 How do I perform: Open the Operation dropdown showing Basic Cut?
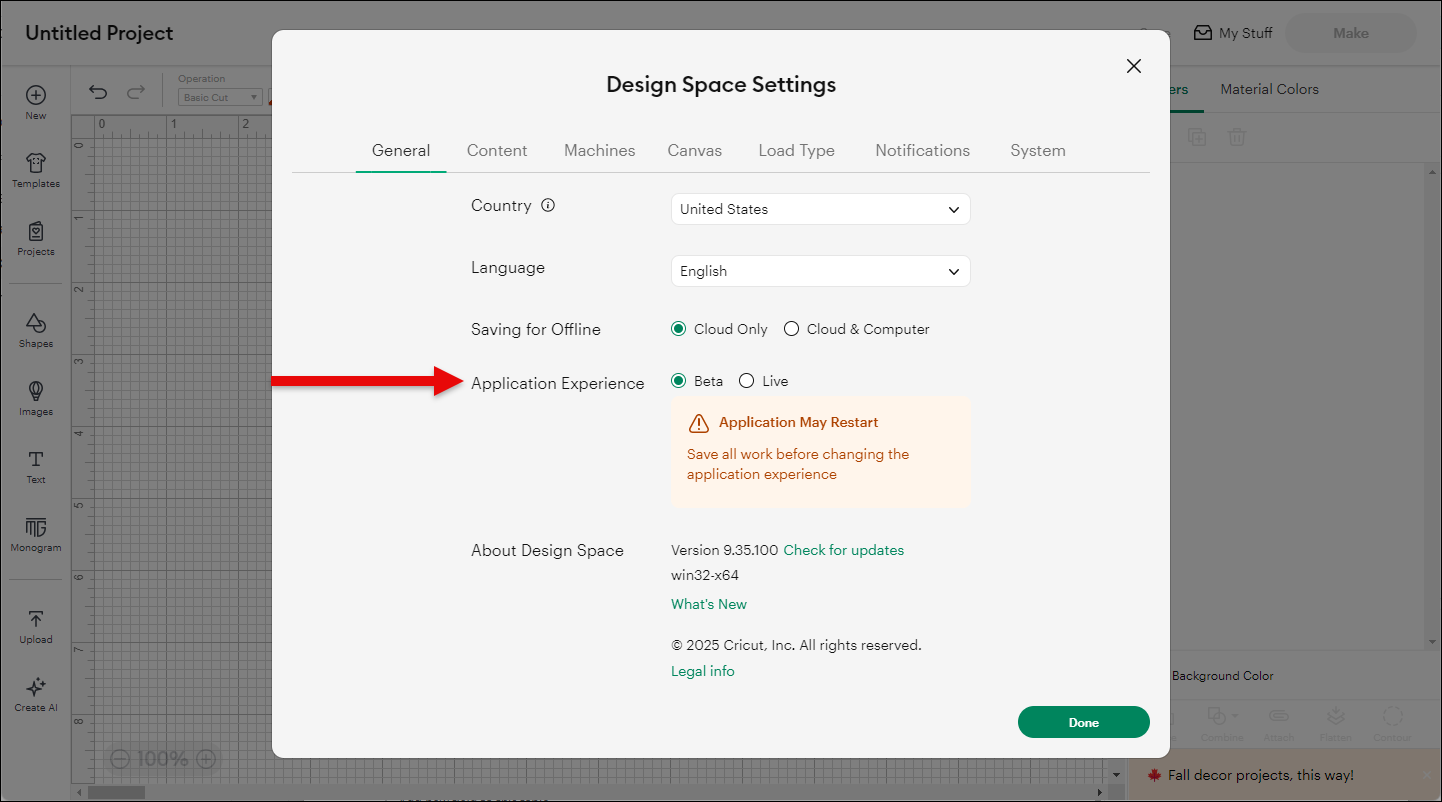click(x=219, y=97)
